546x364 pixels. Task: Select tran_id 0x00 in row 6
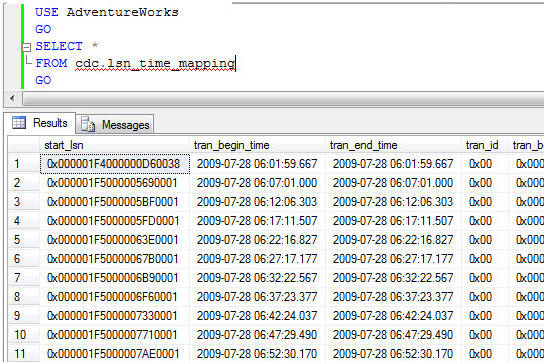[x=485, y=259]
